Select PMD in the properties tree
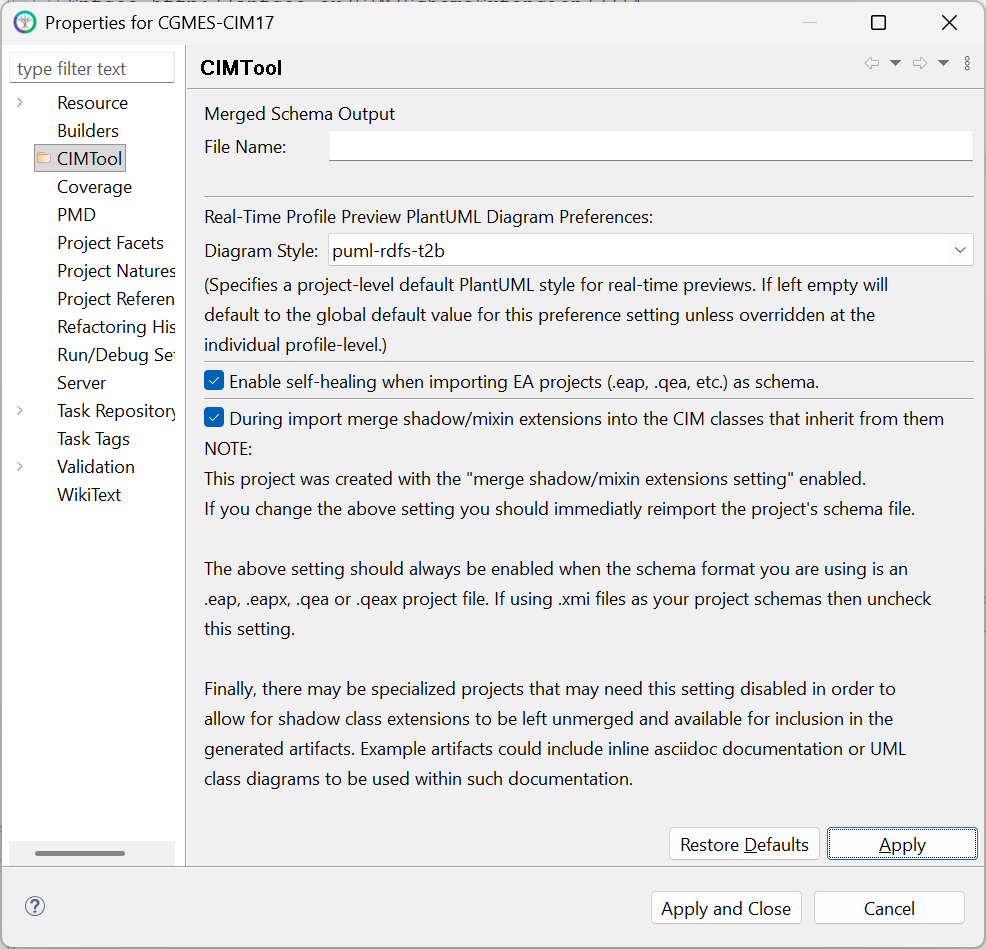Viewport: 986px width, 949px height. click(x=77, y=215)
